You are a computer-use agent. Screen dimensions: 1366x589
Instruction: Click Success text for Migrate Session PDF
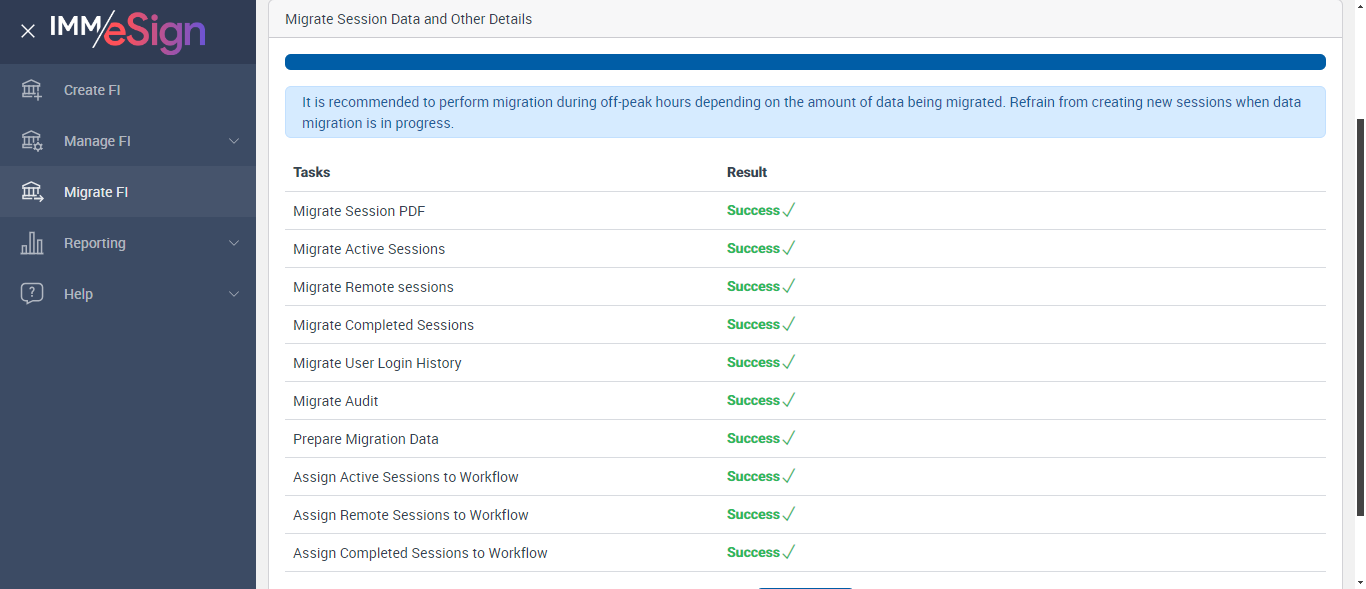click(x=753, y=210)
